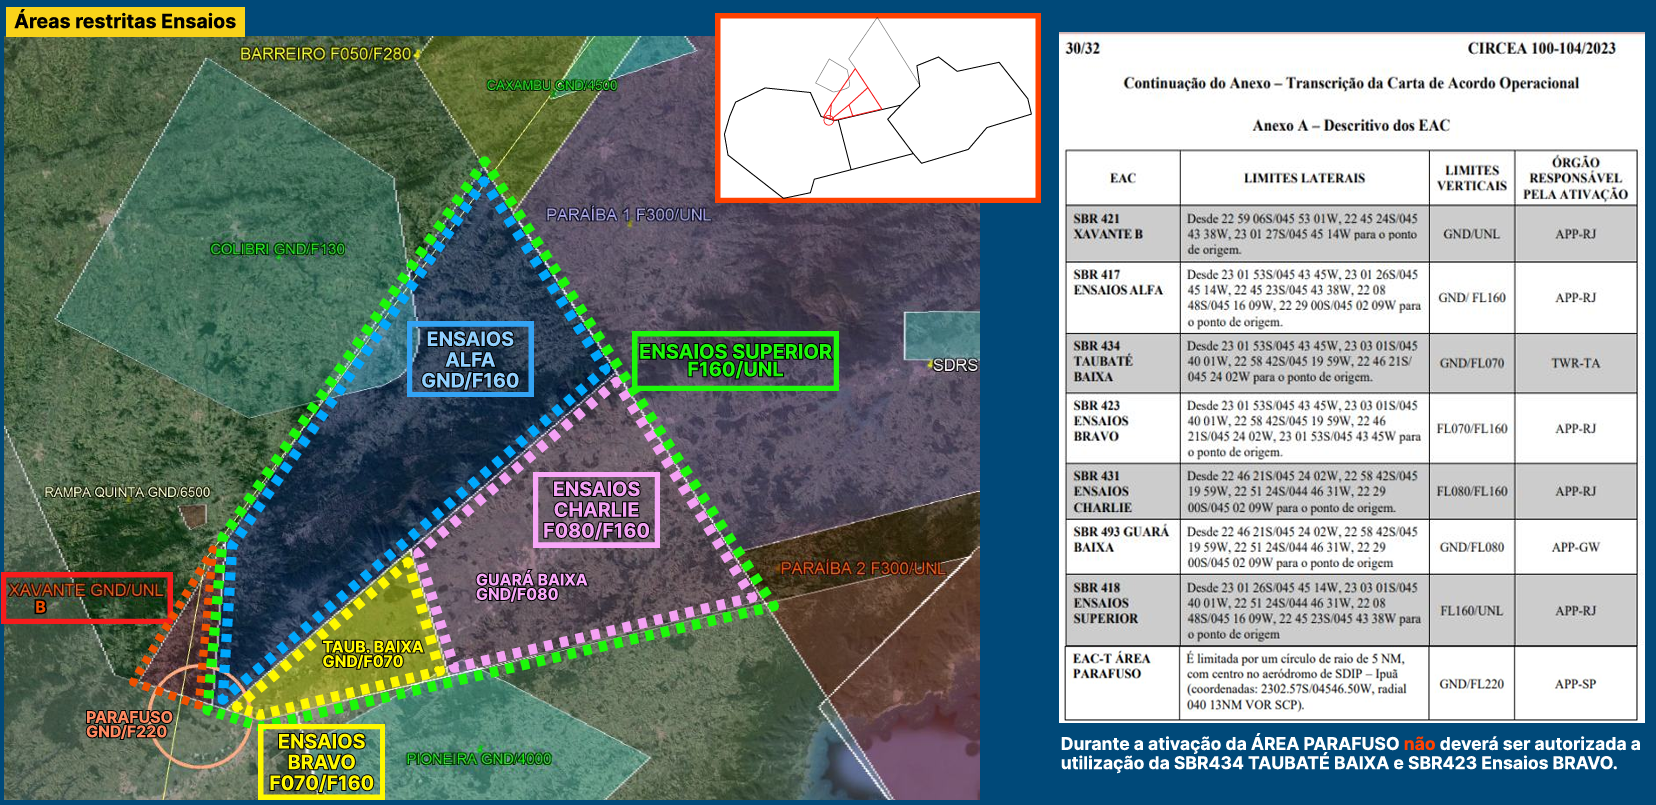Select the TAUB. BAIXA GND/F070 map label

tap(372, 654)
